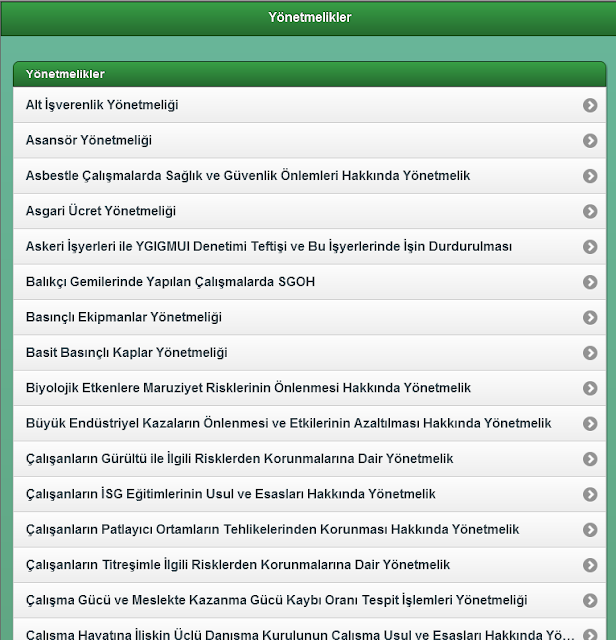The width and height of the screenshot is (616, 640).
Task: Click arrow icon beside Asansör Yönetmeliği
Action: [590, 141]
